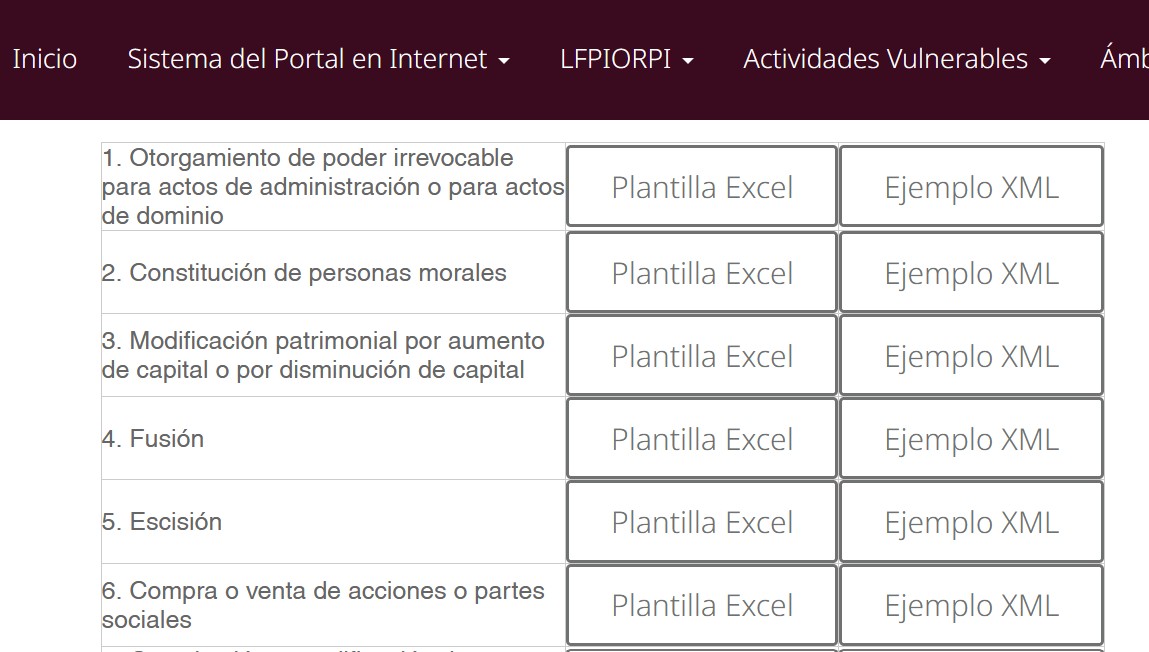
Task: Click the '2. Constitución de personas morales' text
Action: 304,273
